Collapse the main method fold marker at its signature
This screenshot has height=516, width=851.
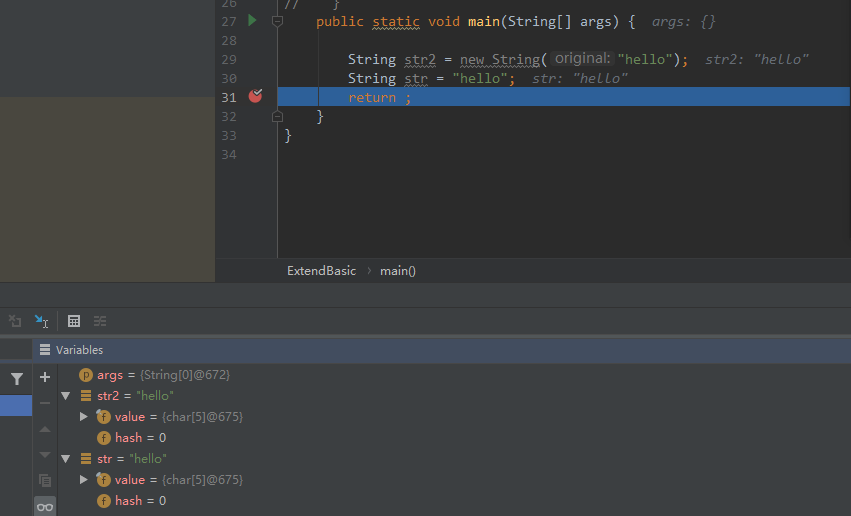point(277,21)
